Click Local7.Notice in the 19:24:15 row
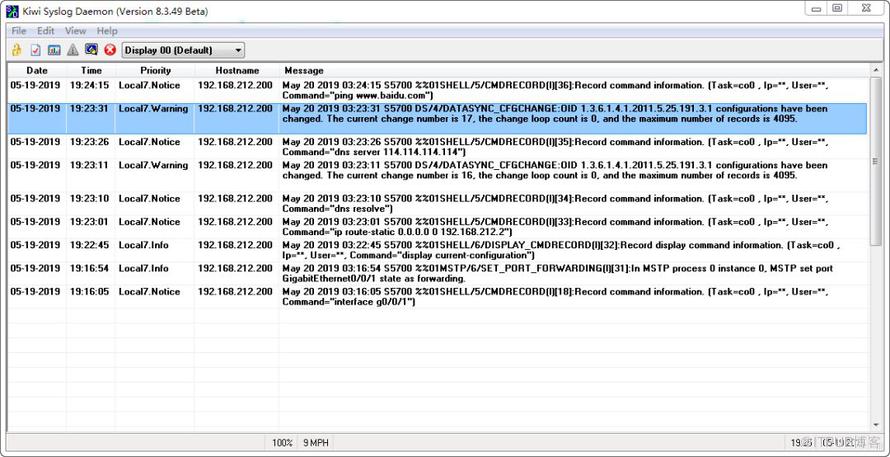Viewport: 890px width, 457px height. click(x=149, y=85)
